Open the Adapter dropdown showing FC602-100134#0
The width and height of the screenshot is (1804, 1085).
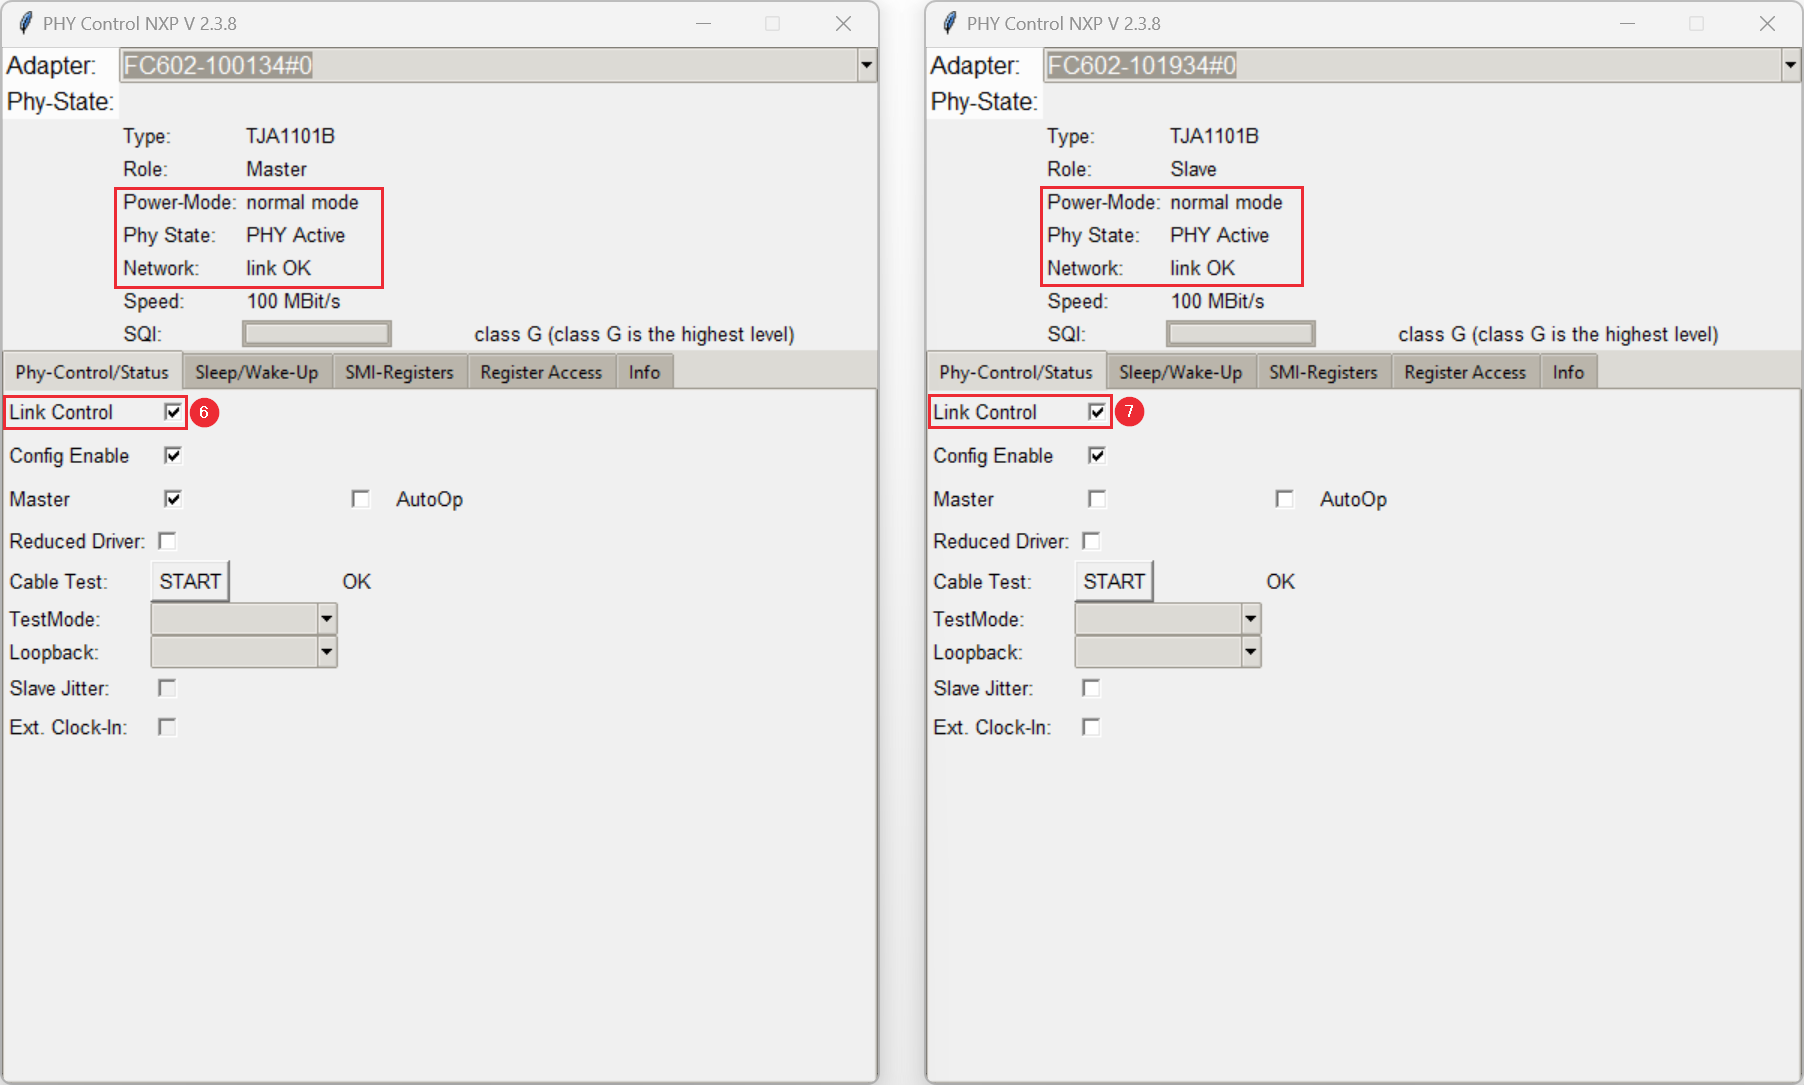866,65
